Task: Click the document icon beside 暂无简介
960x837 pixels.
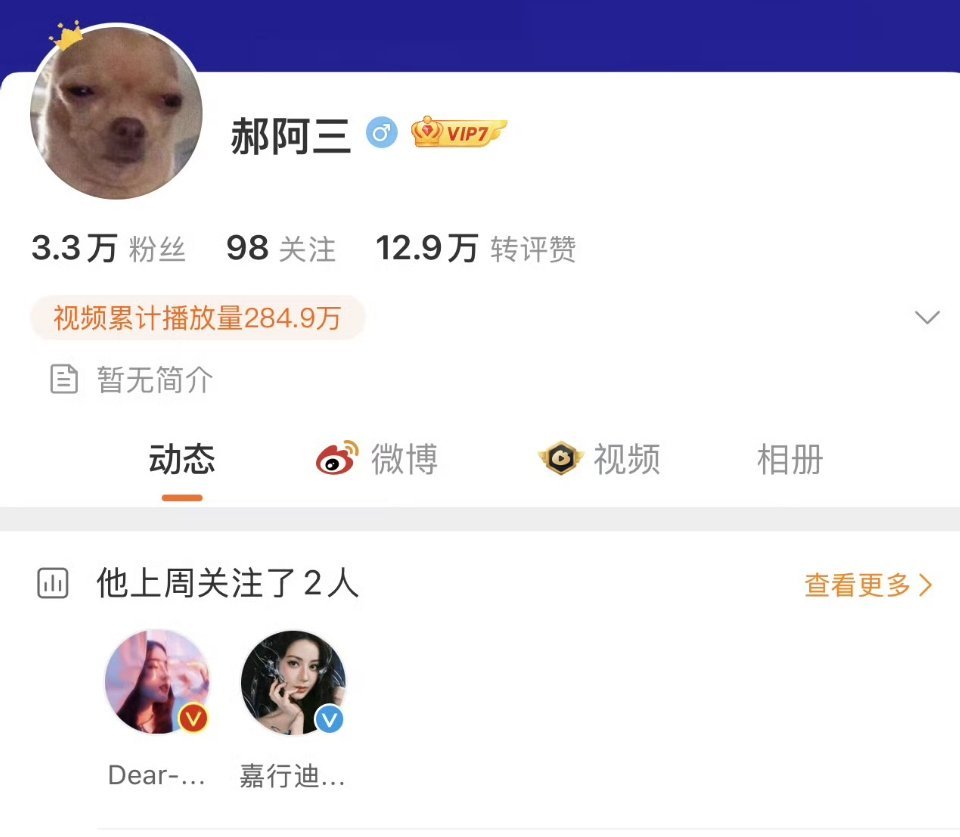Action: tap(64, 379)
